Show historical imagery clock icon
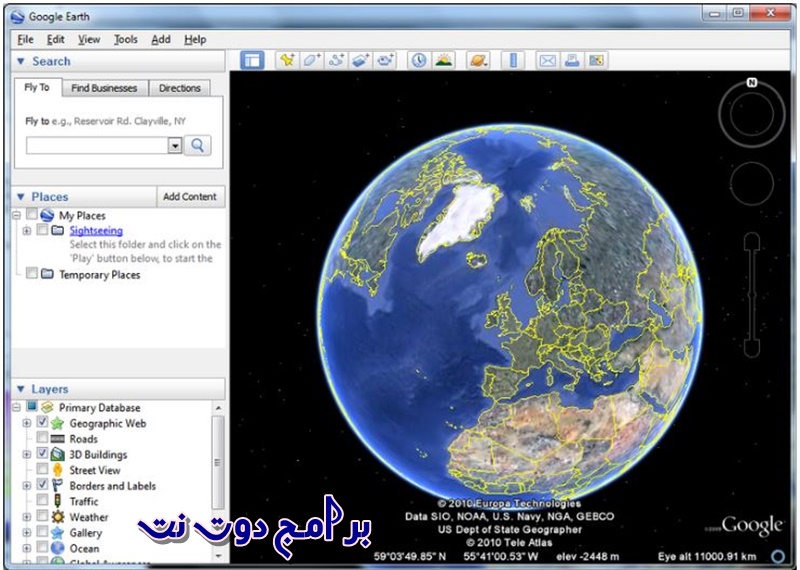 (419, 60)
